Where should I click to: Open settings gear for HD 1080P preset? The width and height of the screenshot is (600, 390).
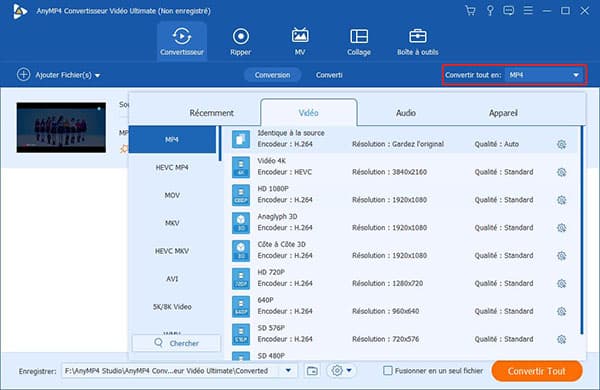[561, 200]
